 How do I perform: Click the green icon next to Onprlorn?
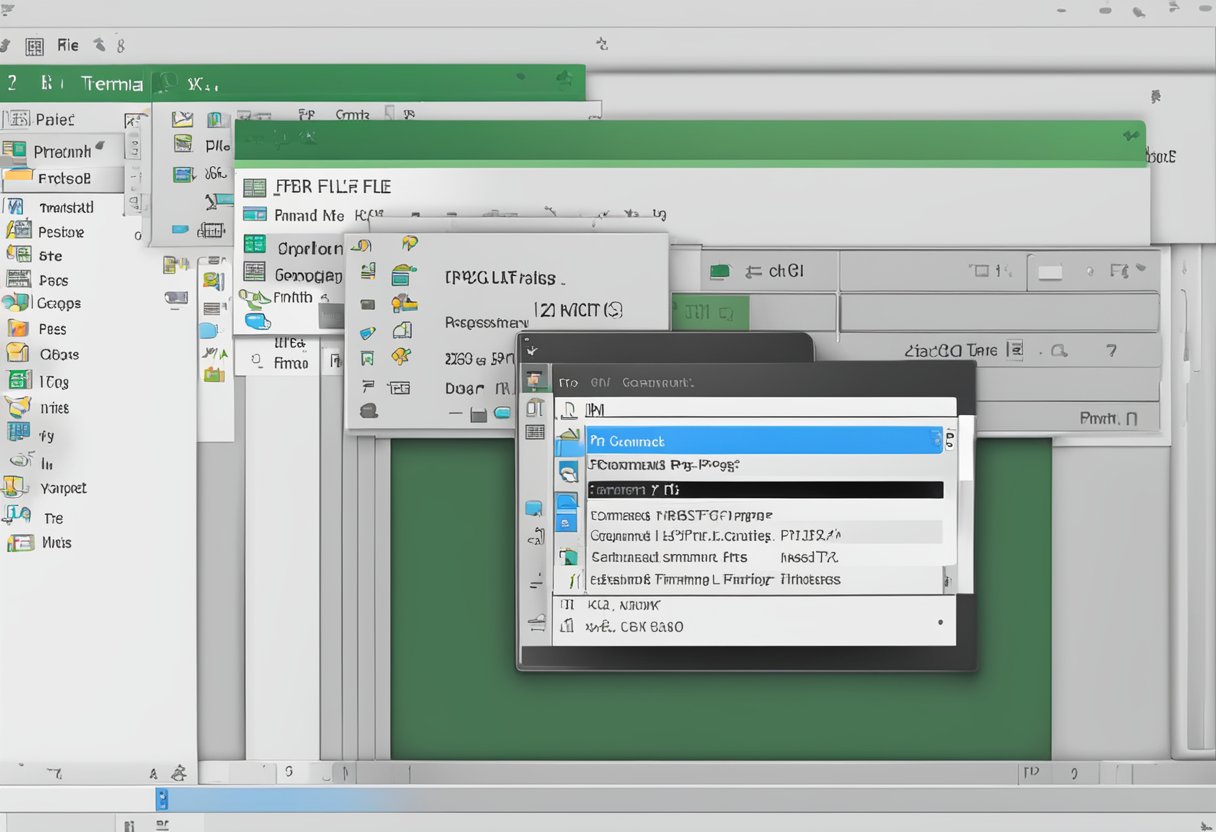click(x=255, y=244)
